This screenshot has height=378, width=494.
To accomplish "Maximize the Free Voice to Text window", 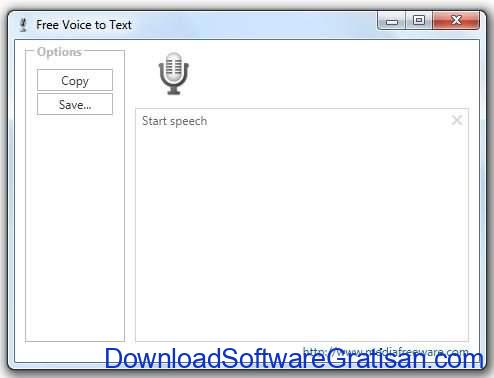I will click(x=419, y=21).
